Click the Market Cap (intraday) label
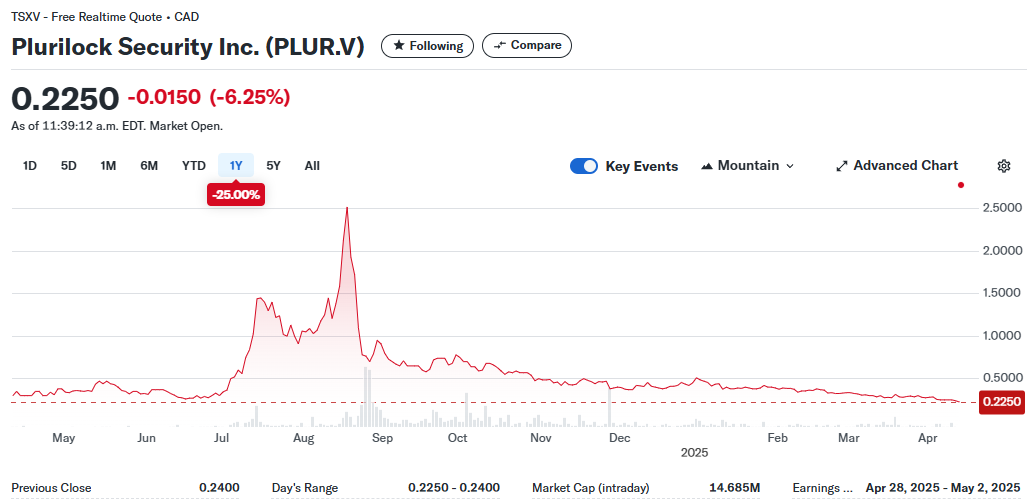 [591, 488]
